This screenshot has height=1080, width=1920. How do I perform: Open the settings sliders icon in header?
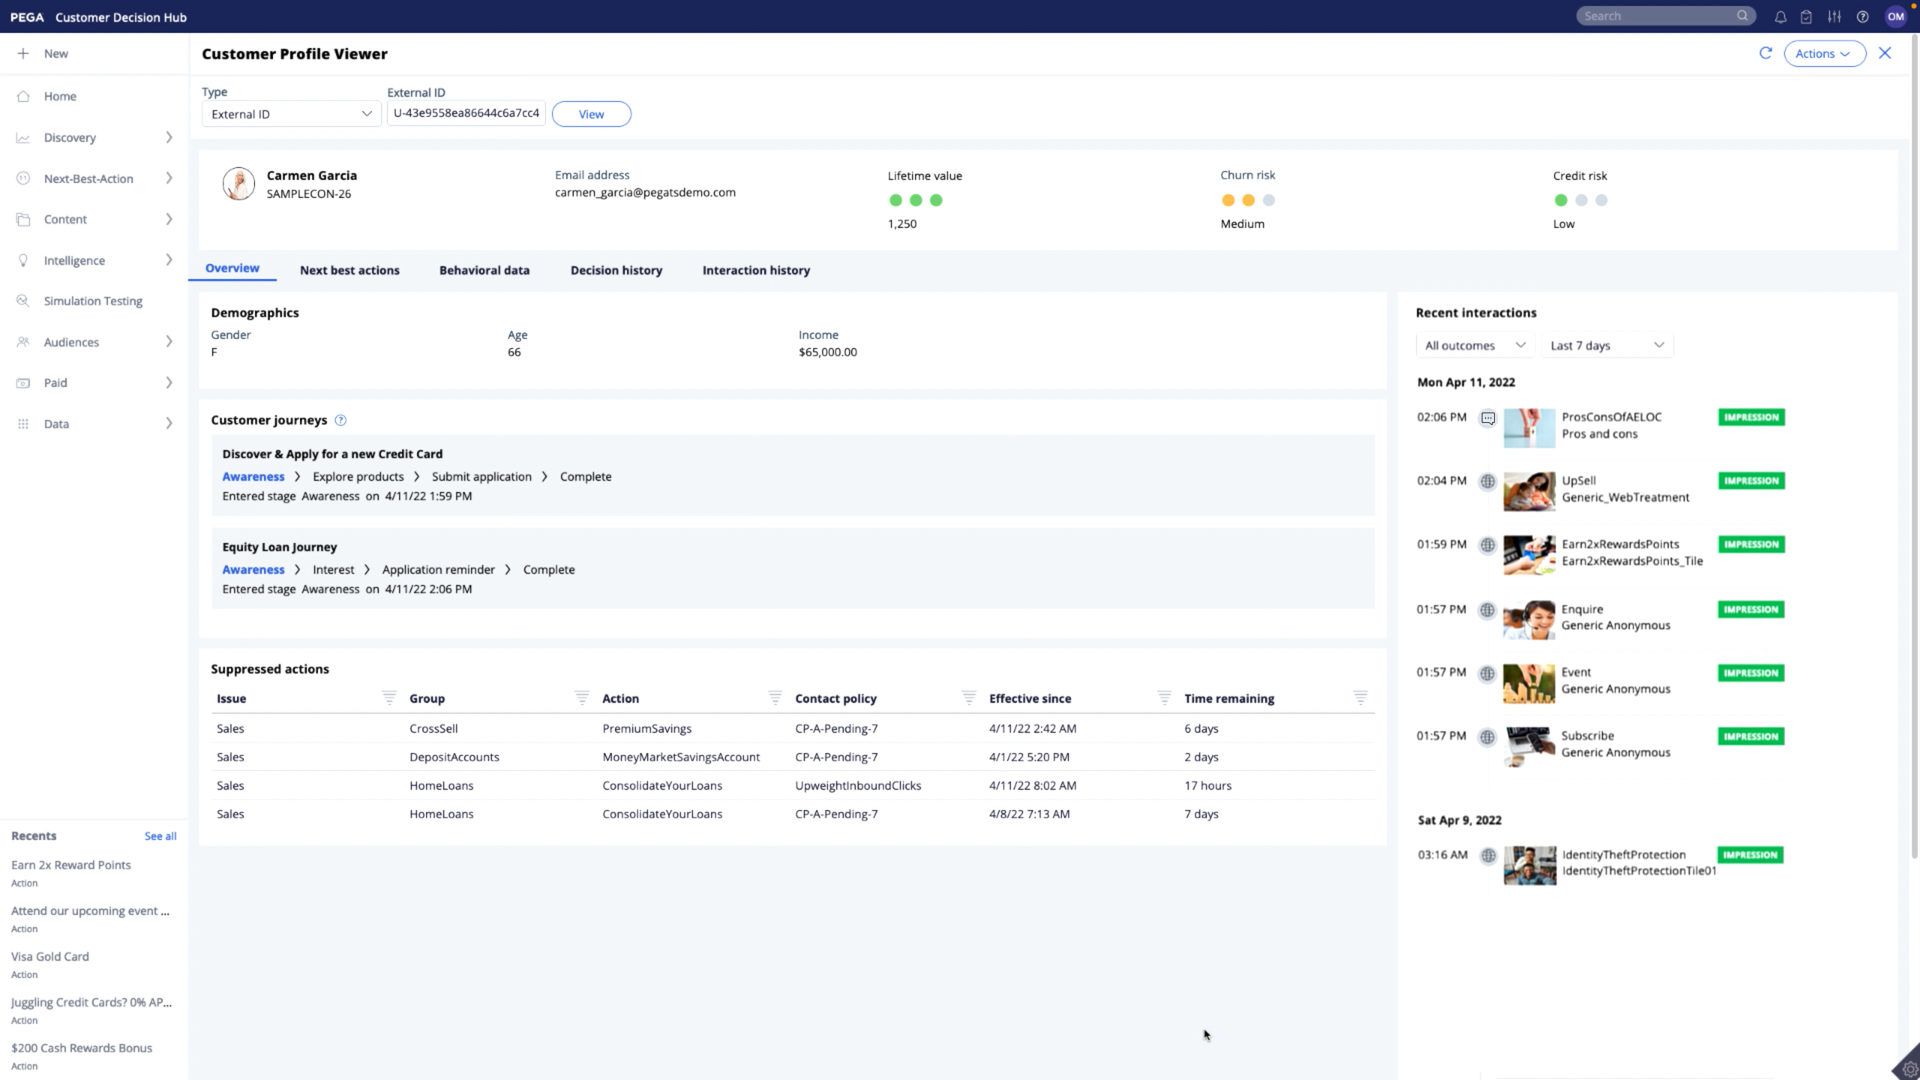tap(1835, 16)
